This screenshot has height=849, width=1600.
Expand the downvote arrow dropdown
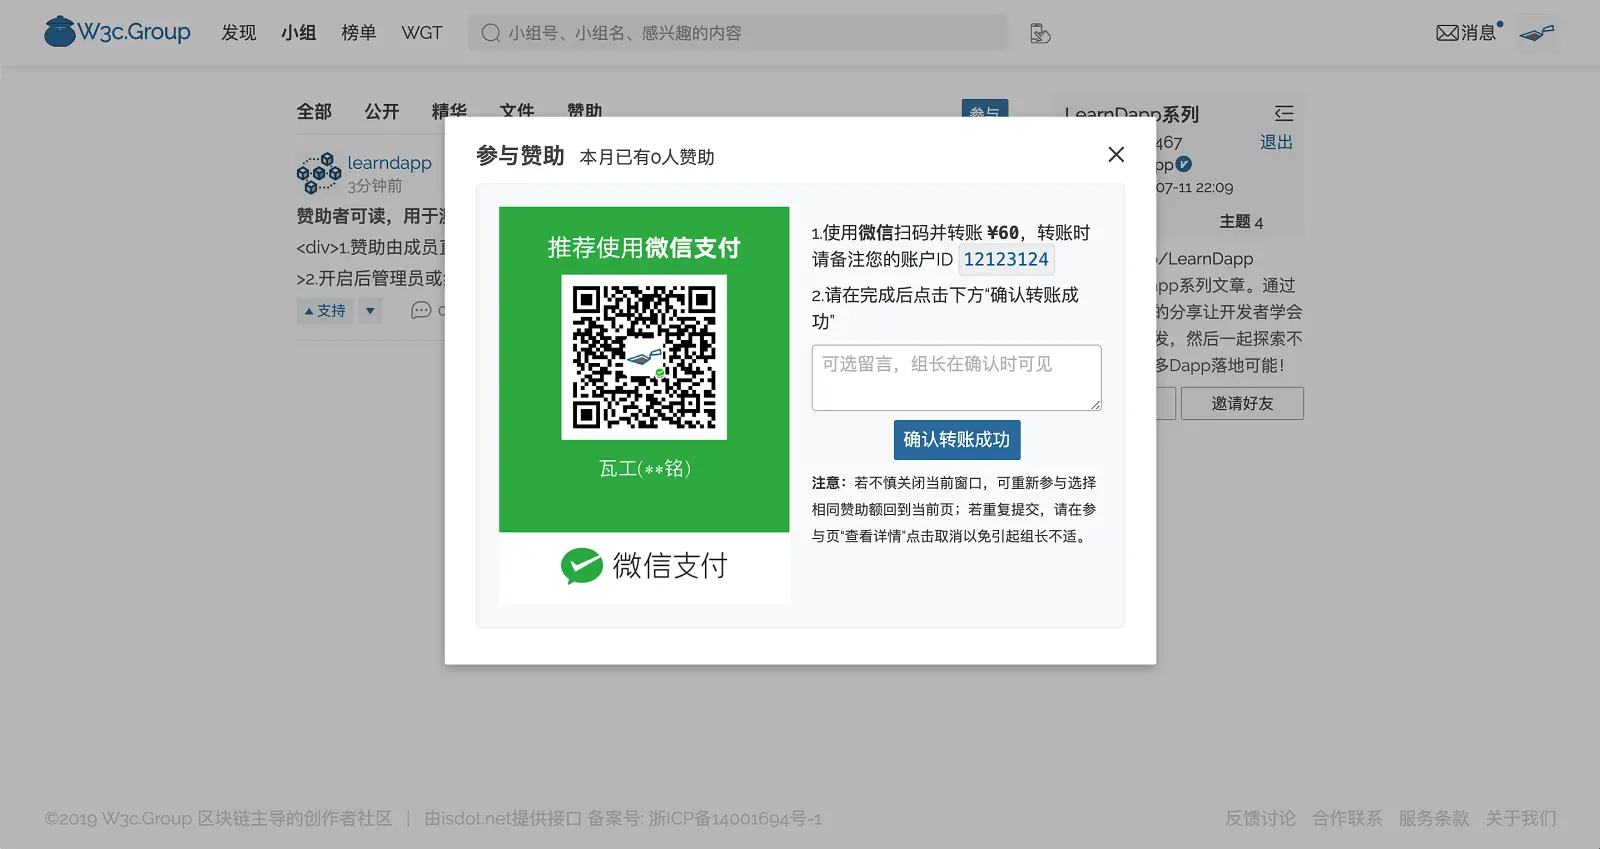pos(370,311)
